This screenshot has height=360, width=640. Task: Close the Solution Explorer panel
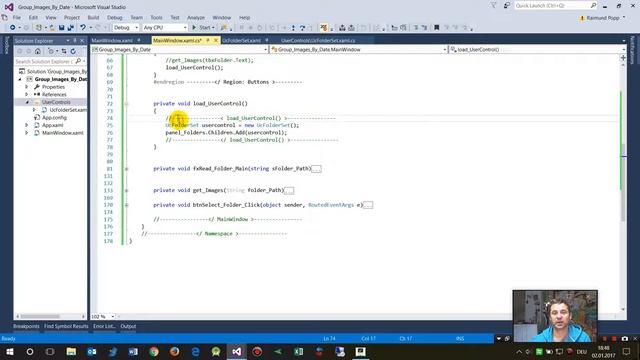(82, 41)
